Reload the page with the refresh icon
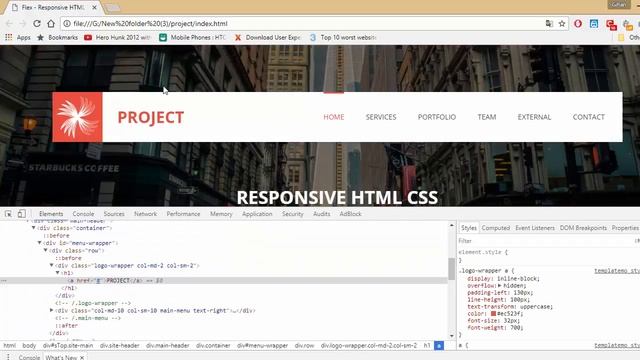Screen dimensions: 640x360 point(37,24)
